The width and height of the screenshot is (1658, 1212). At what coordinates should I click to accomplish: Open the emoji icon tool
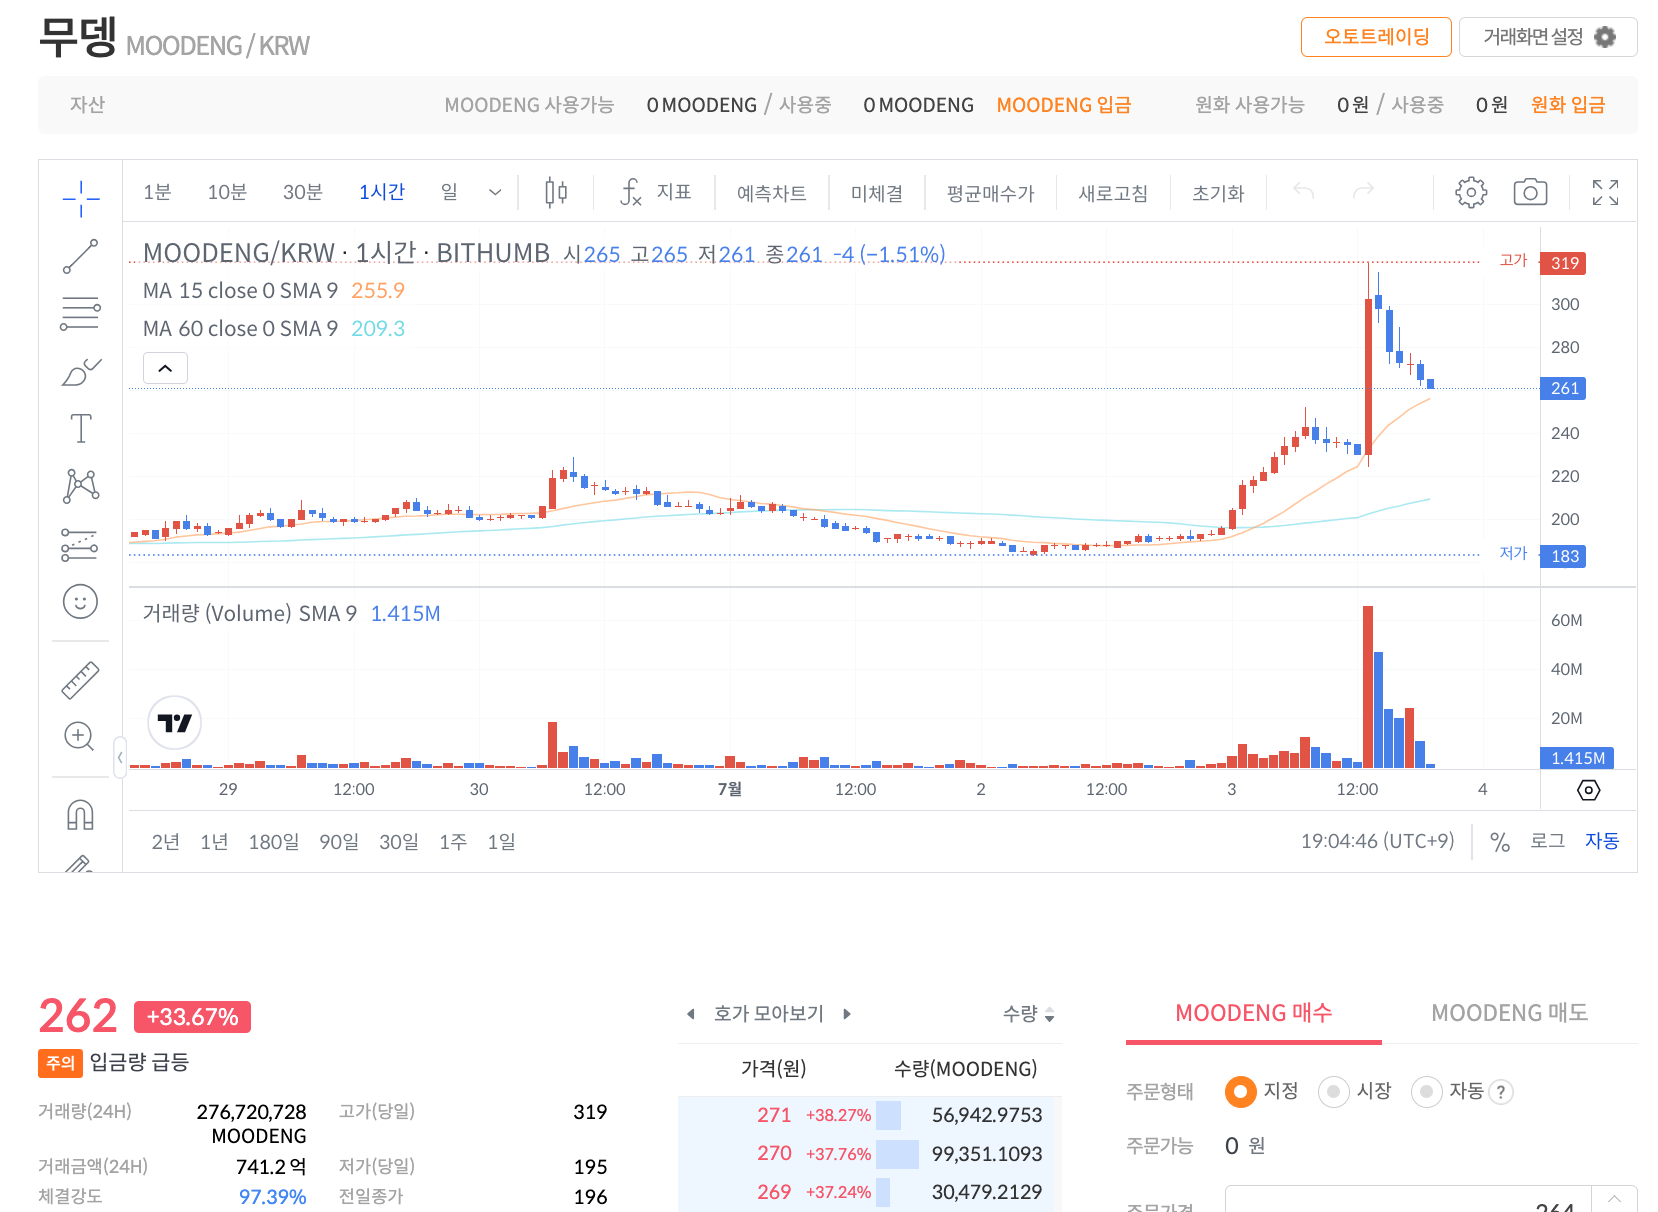(x=80, y=601)
